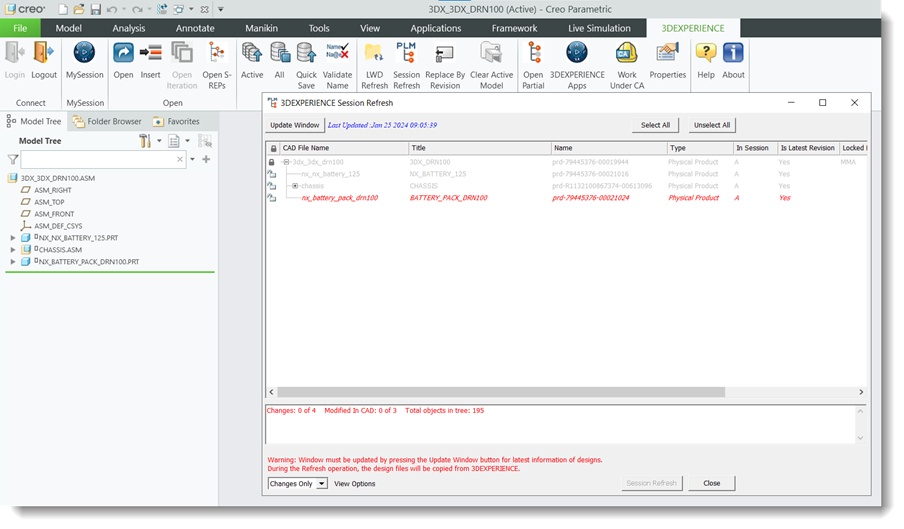Open the Model Tree settings dropdown arrow
Screen dimensions: 904x529
(x=159, y=141)
